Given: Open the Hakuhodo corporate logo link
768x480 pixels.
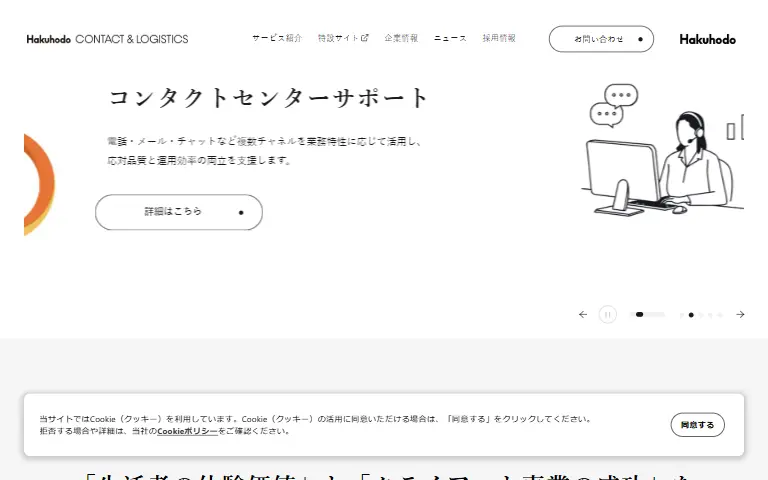Looking at the screenshot, I should coord(707,39).
